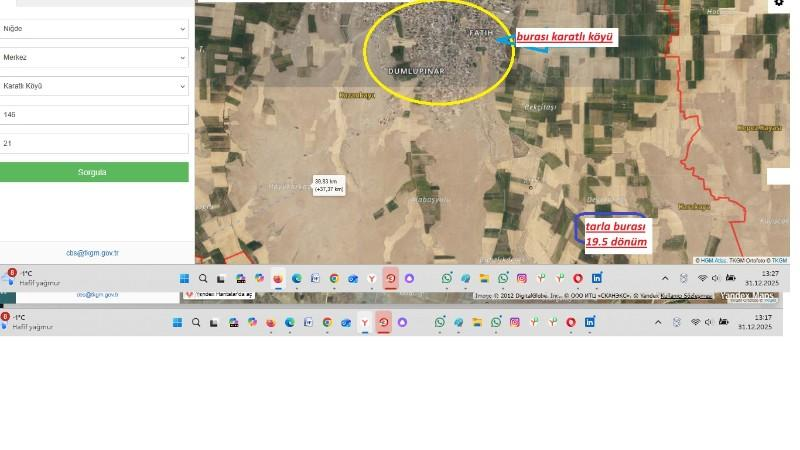Open the HGM Atlas attribution link
The height and width of the screenshot is (450, 800).
tap(713, 261)
